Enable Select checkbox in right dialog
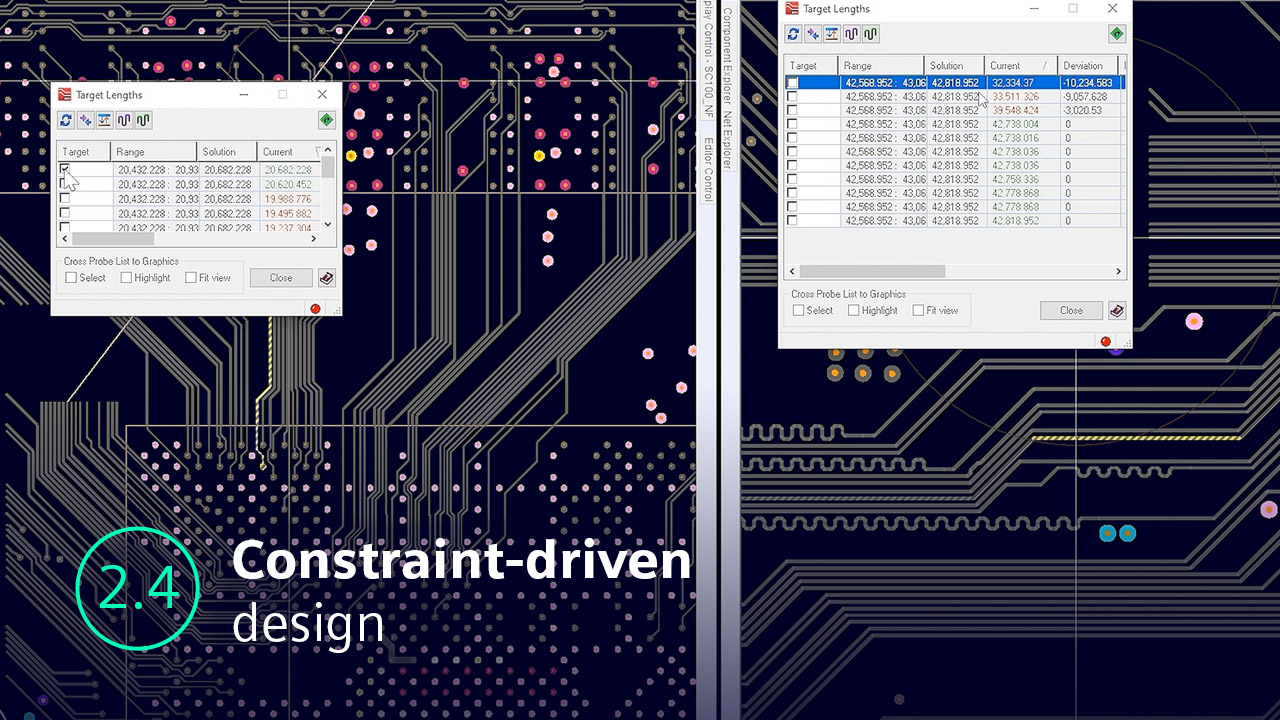Image resolution: width=1280 pixels, height=720 pixels. pos(798,311)
